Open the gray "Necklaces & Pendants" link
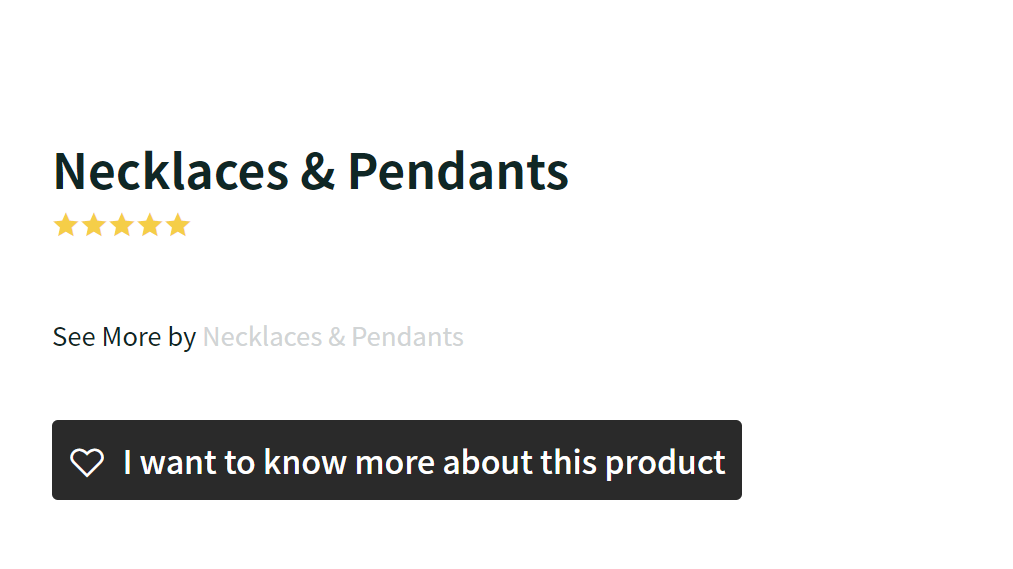Viewport: 1013px width, 569px height. [x=333, y=337]
